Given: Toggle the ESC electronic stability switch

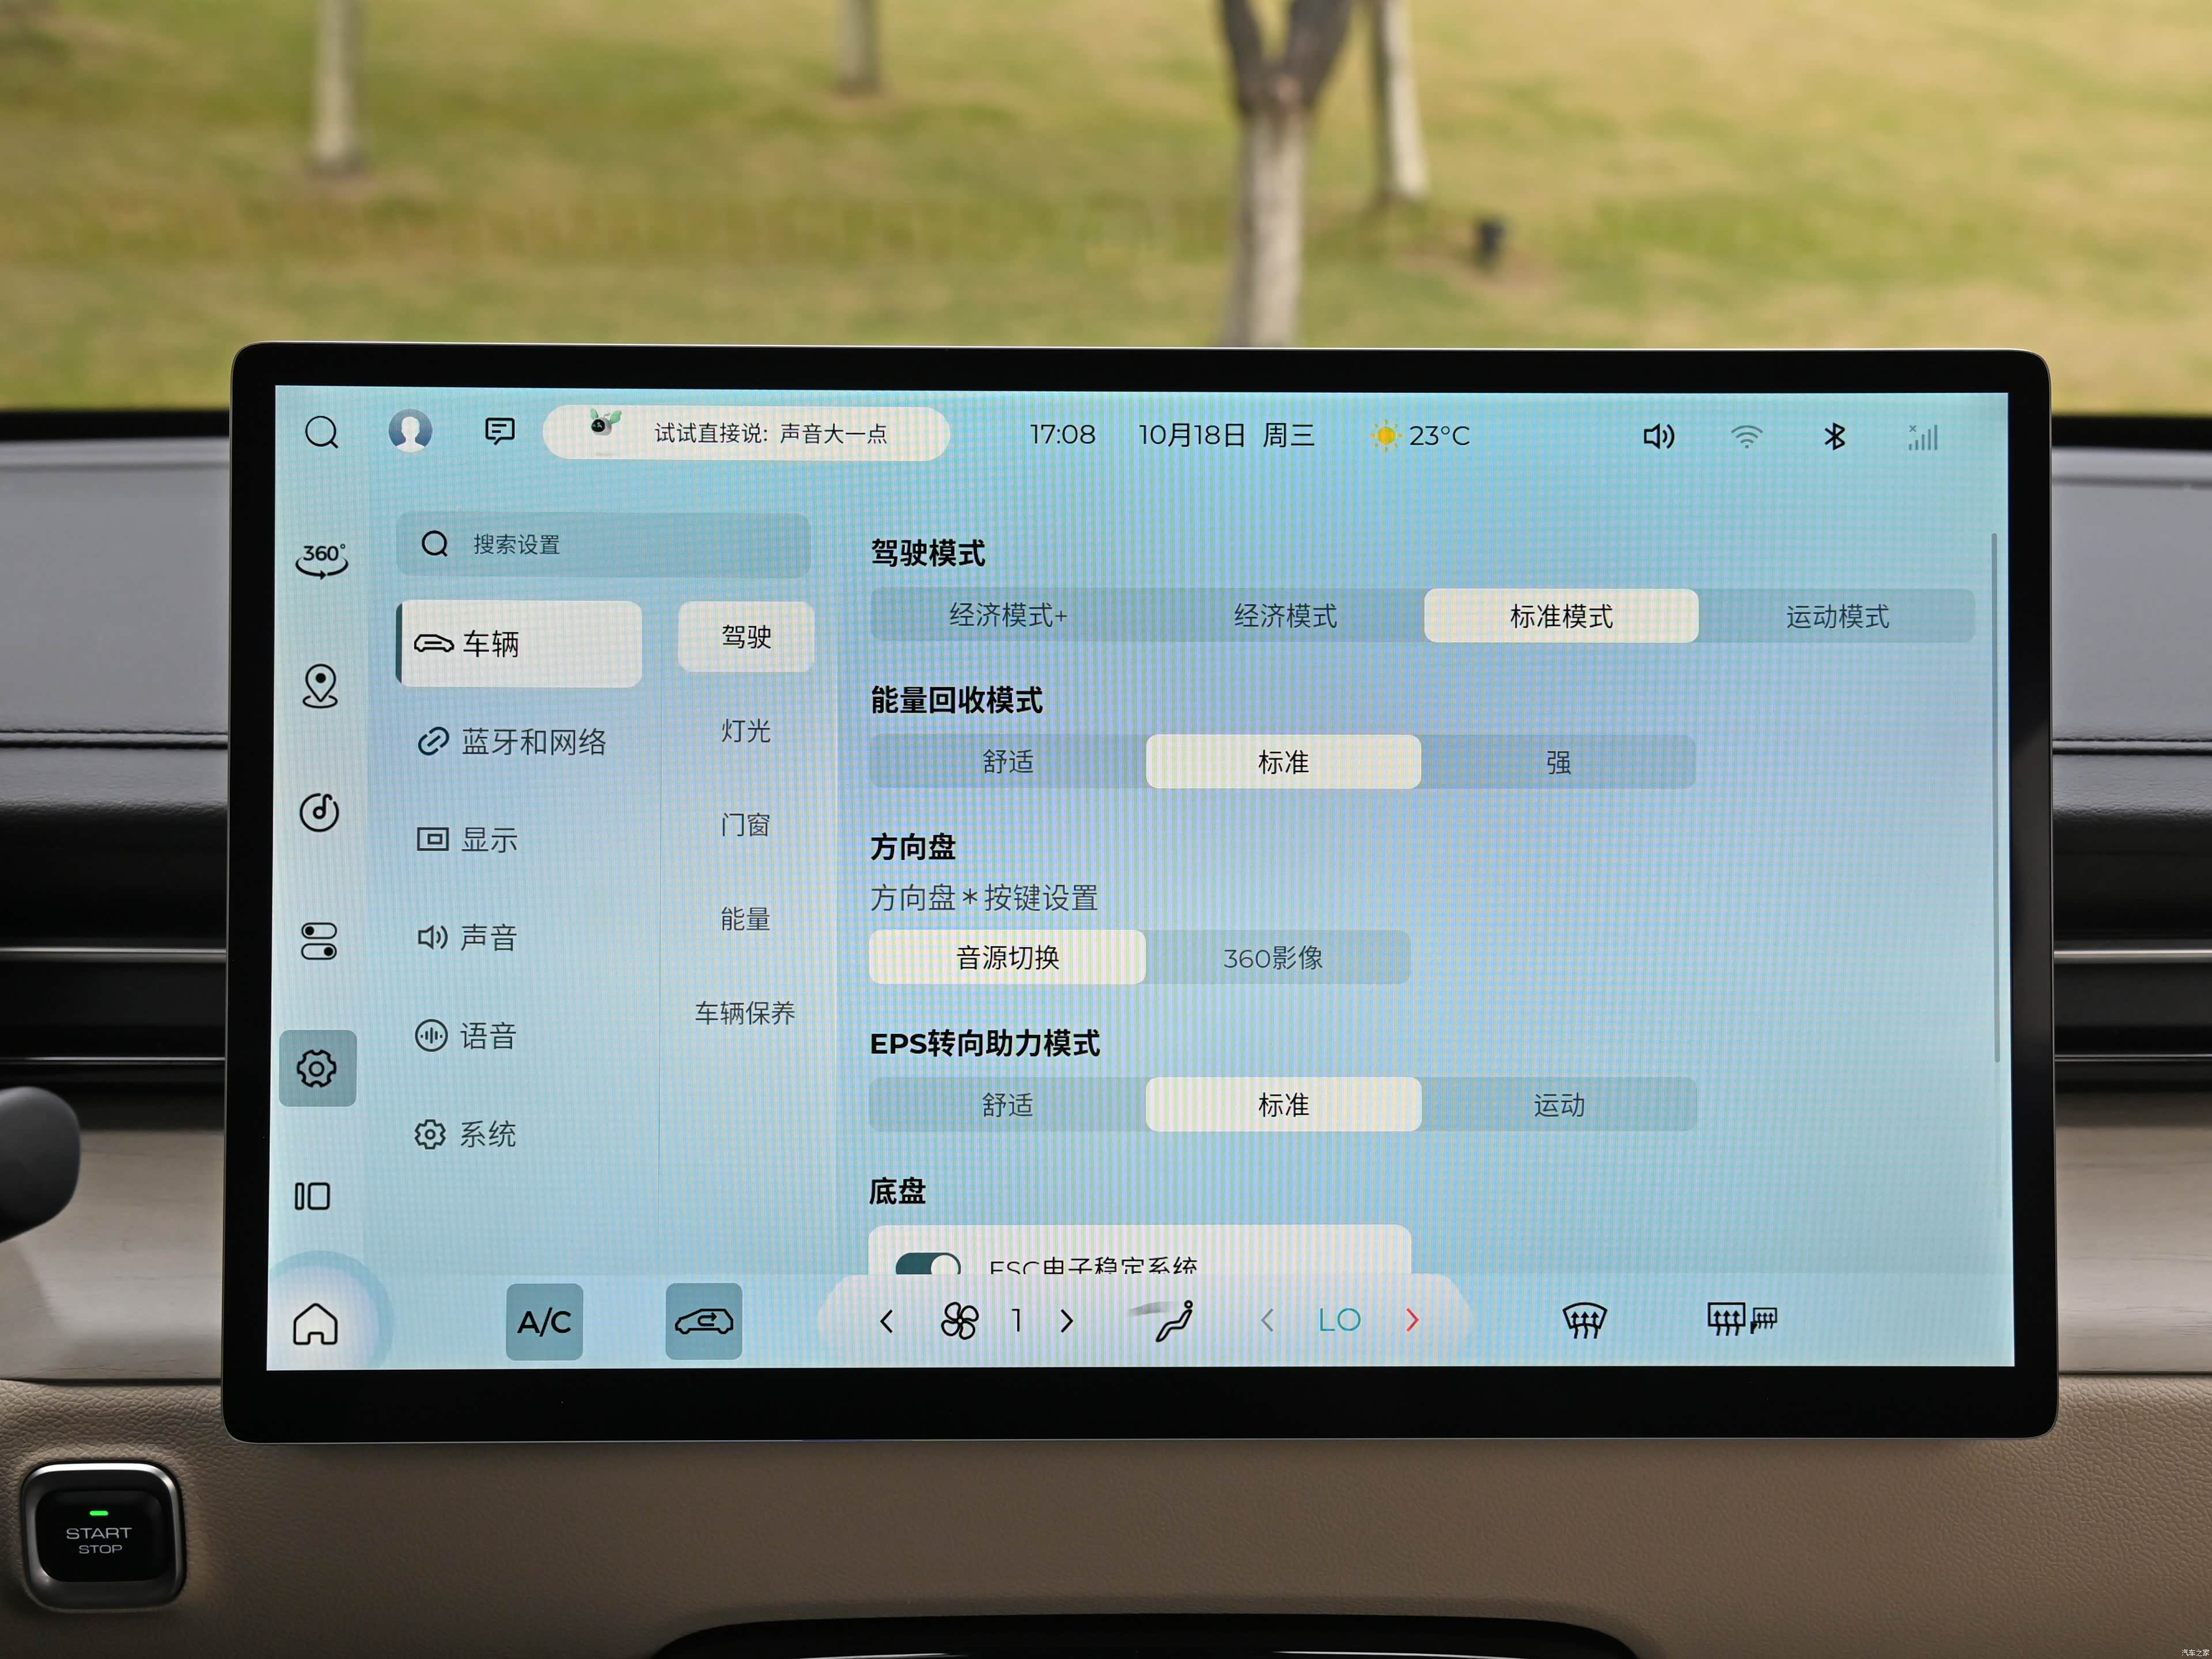Looking at the screenshot, I should click(x=927, y=1264).
